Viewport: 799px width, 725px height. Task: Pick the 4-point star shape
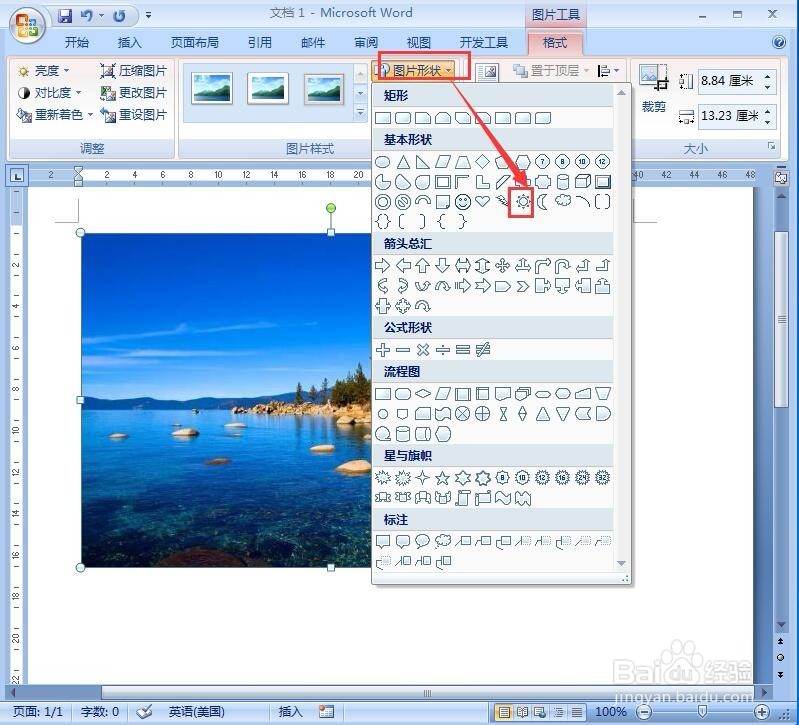[422, 478]
